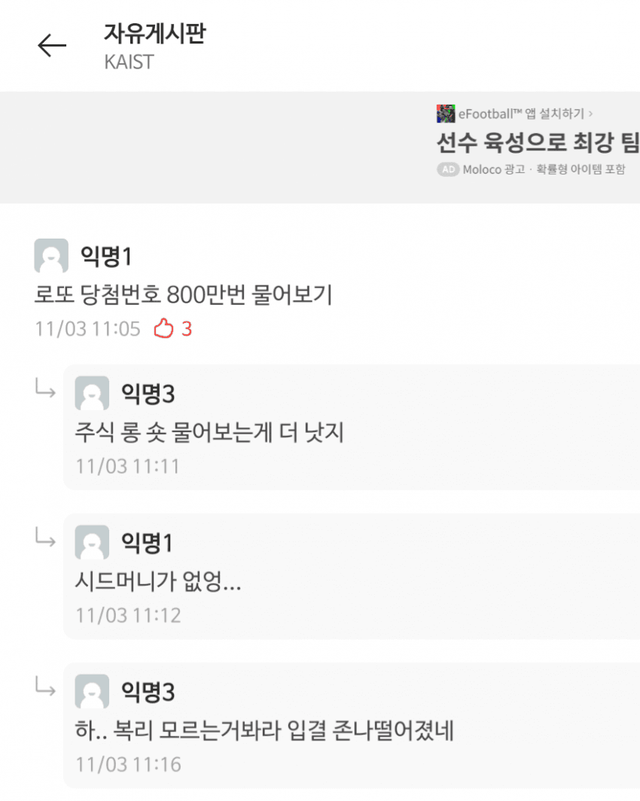Select the reply starting with '하.. 복리 모르는거봐라'
Image resolution: width=640 pixels, height=801 pixels.
click(x=264, y=730)
